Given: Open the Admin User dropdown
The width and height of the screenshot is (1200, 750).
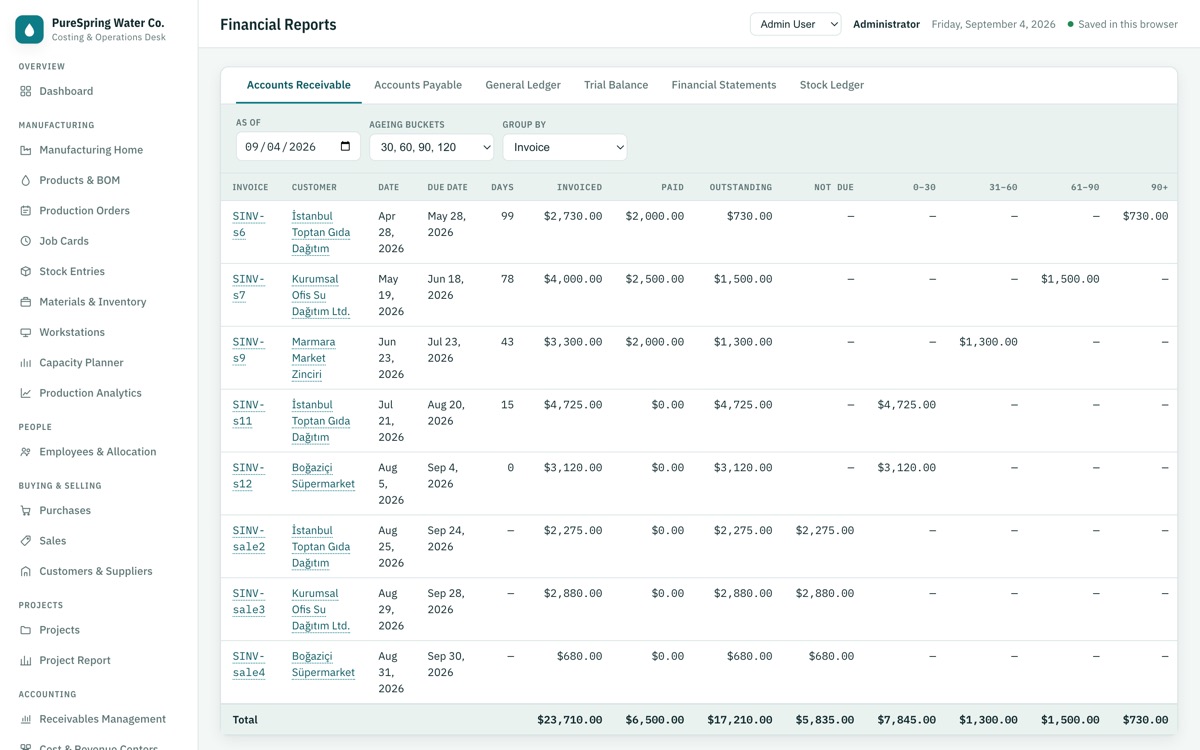Looking at the screenshot, I should coord(796,24).
